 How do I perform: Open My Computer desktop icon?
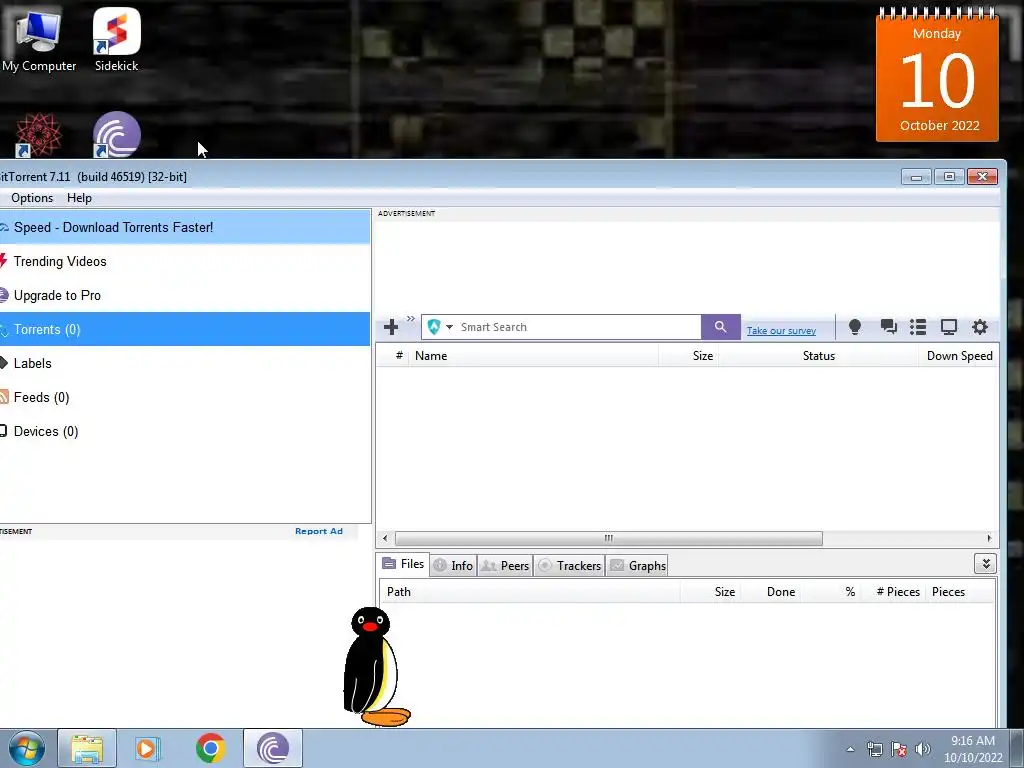coord(39,40)
